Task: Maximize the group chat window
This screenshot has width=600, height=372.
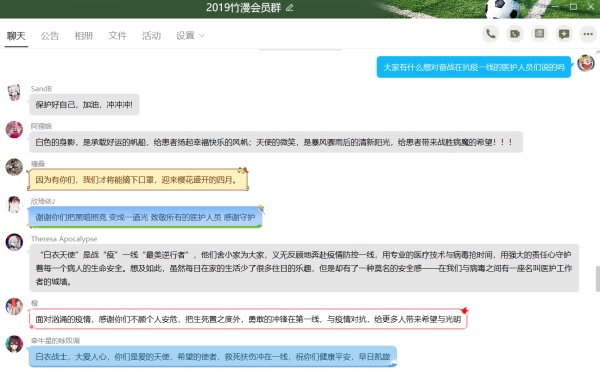Action: 573,7
